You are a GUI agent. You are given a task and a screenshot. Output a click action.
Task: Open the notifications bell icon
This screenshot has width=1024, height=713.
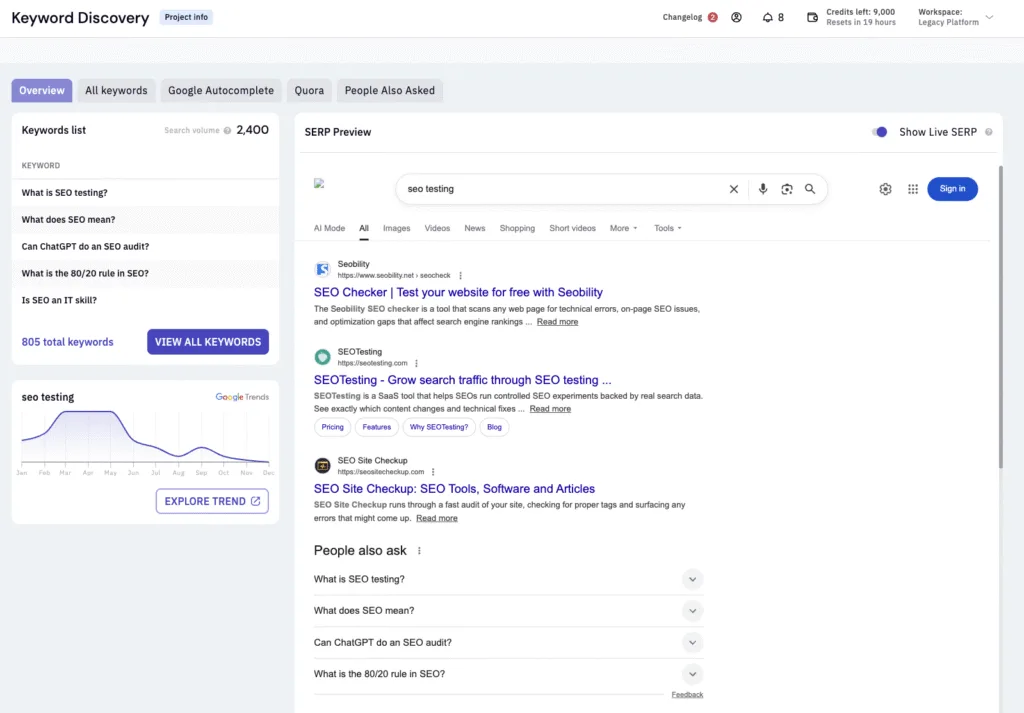coord(767,17)
